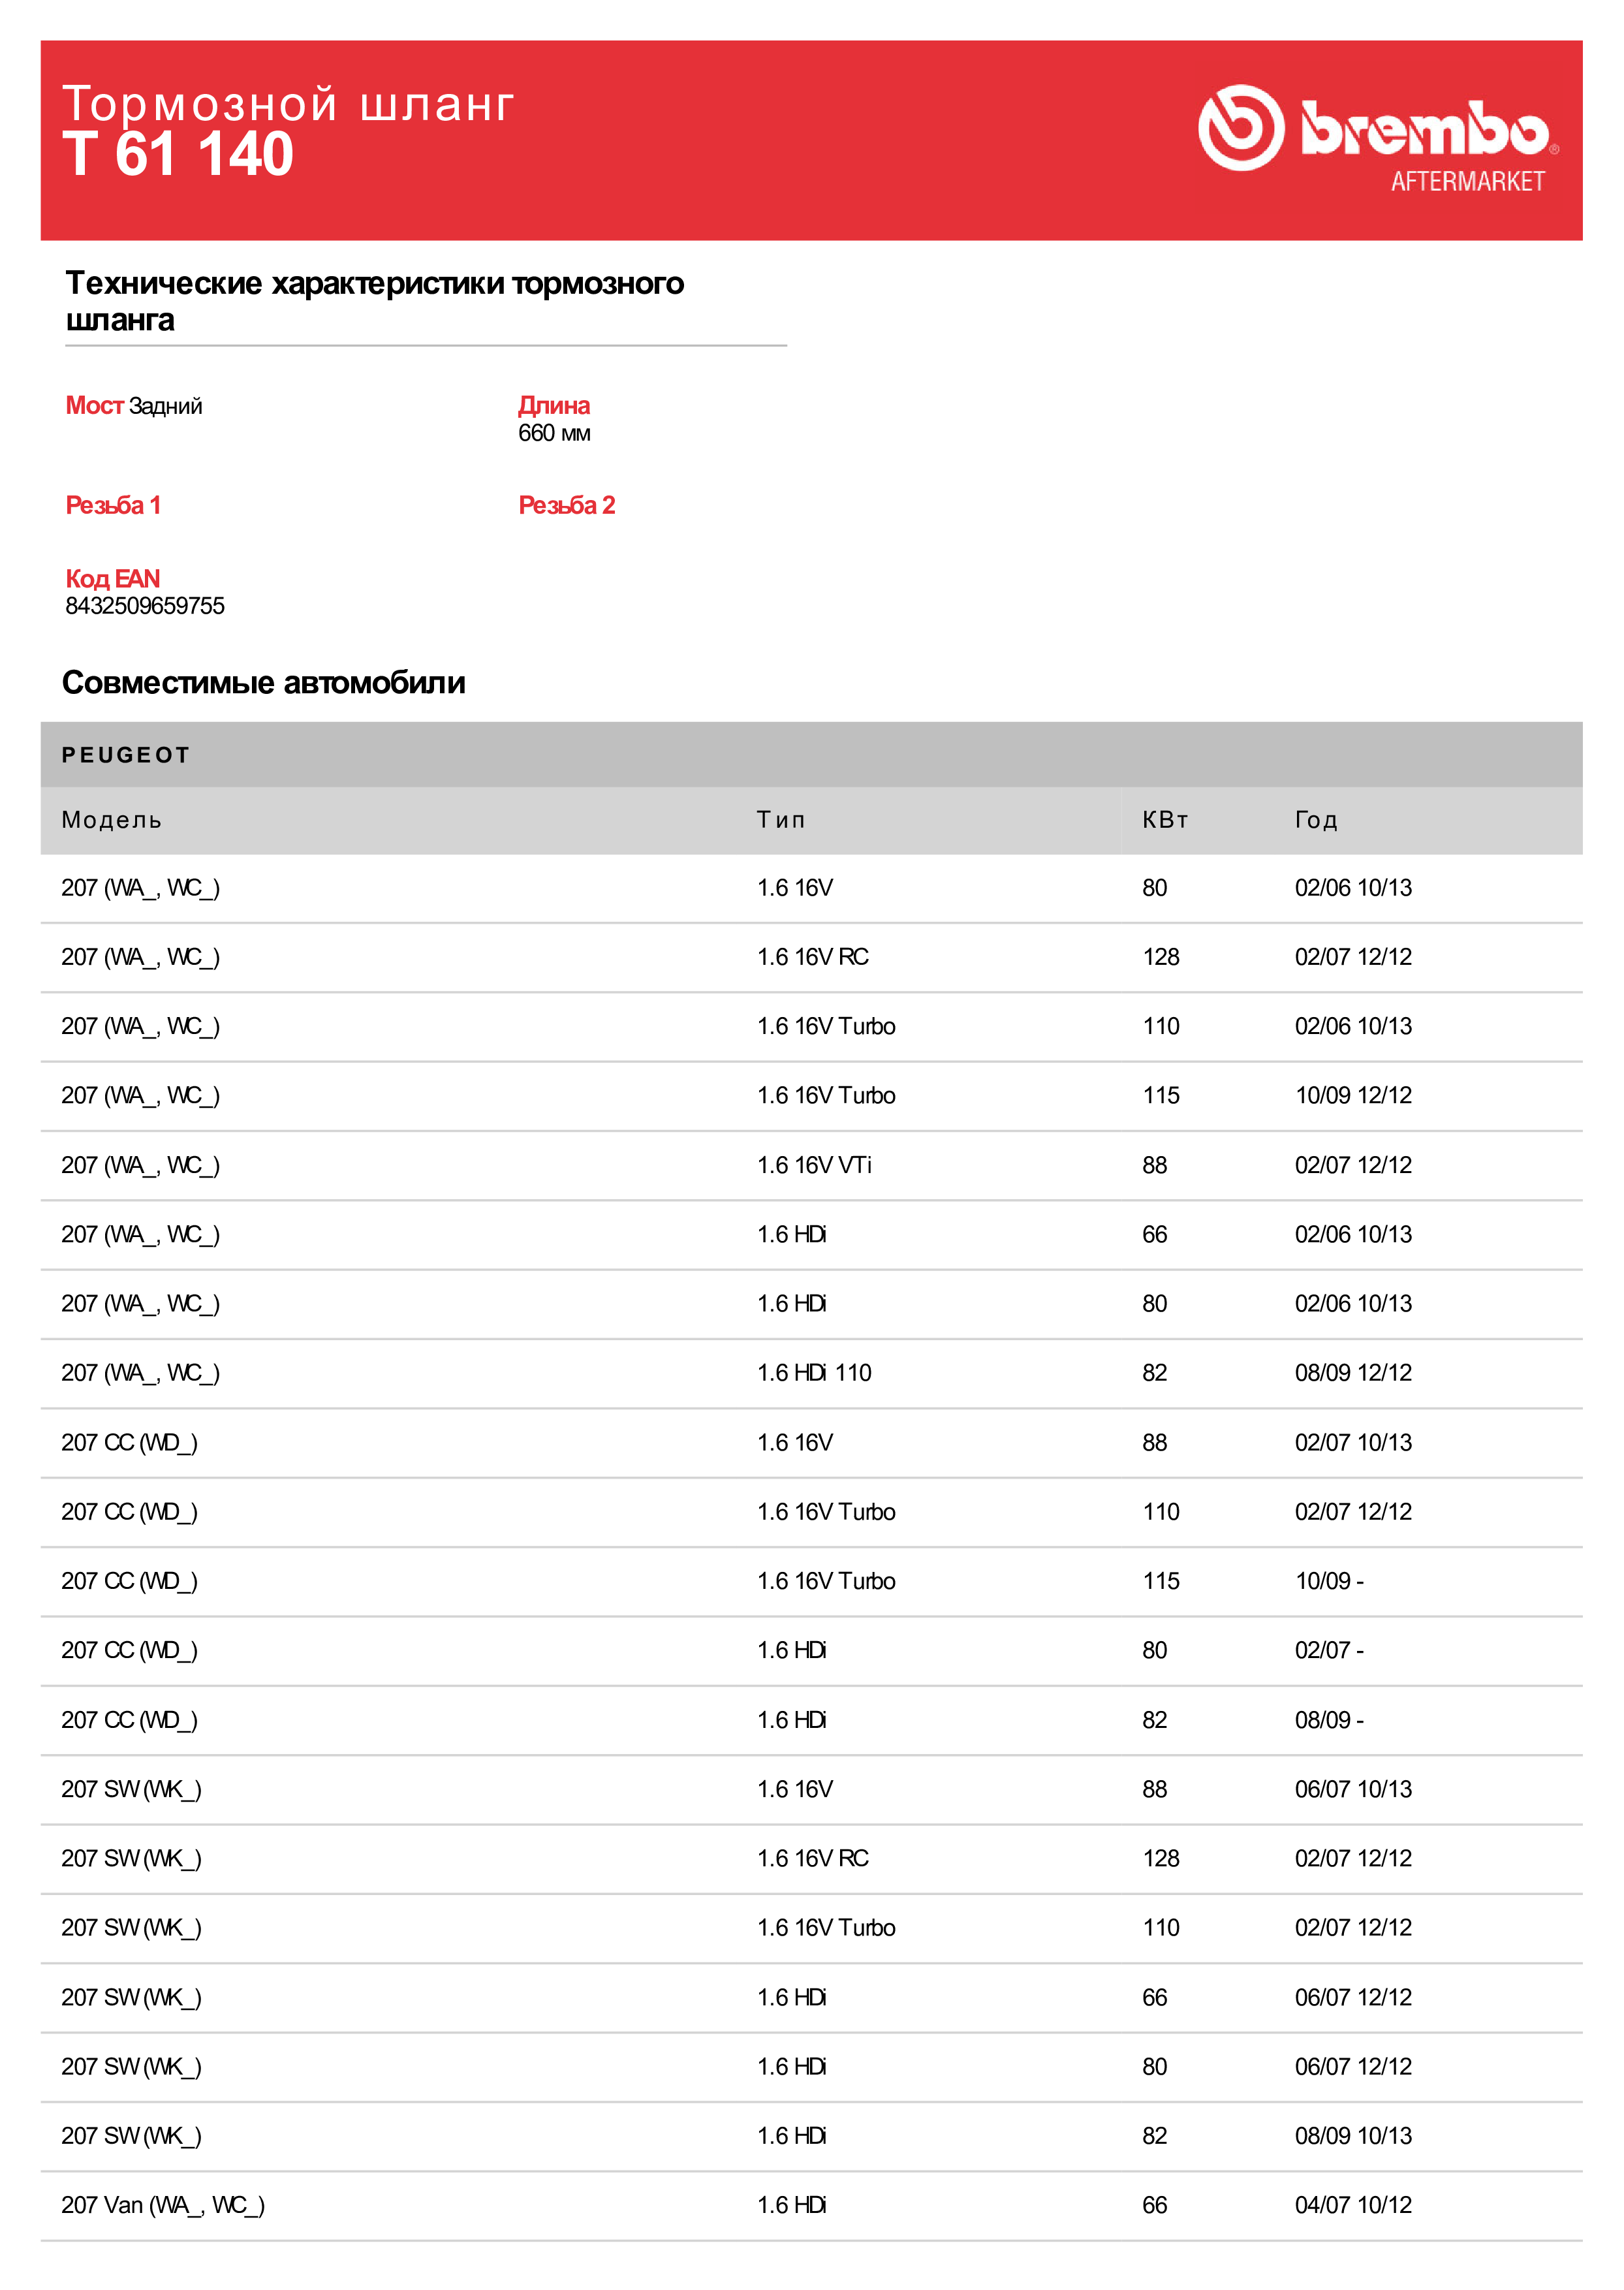The image size is (1624, 2290).
Task: Select the EAN code 8432509659755
Action: pos(145,606)
